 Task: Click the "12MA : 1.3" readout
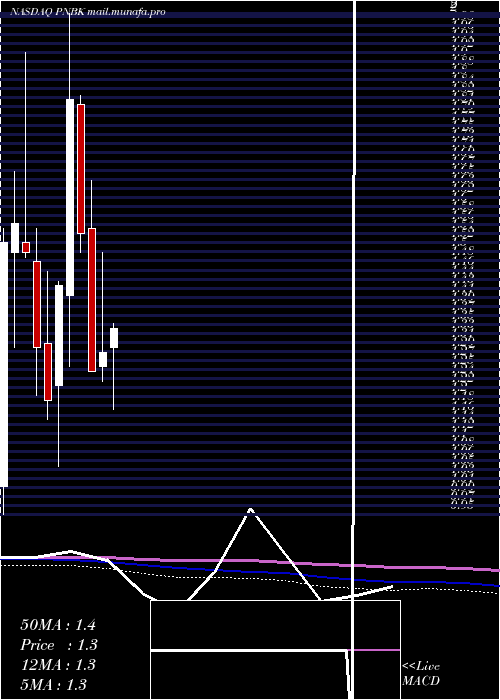58,665
